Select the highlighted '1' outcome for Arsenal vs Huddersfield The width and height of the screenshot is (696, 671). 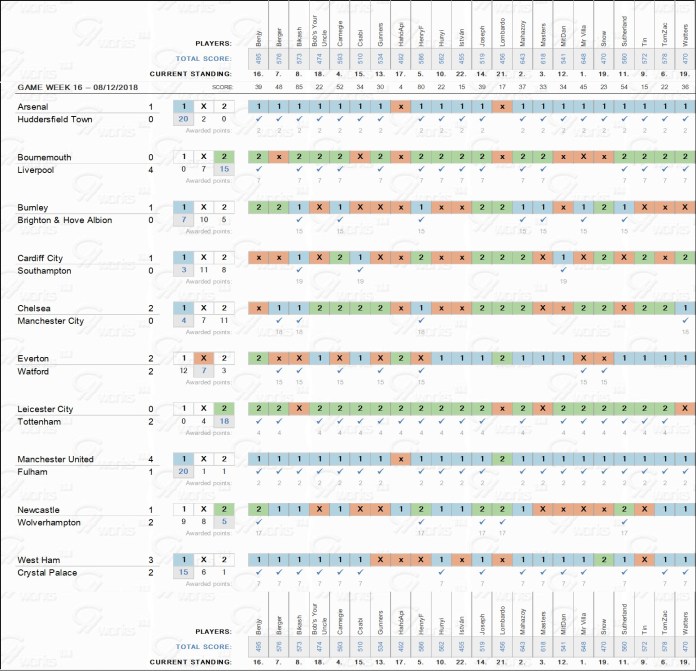183,107
